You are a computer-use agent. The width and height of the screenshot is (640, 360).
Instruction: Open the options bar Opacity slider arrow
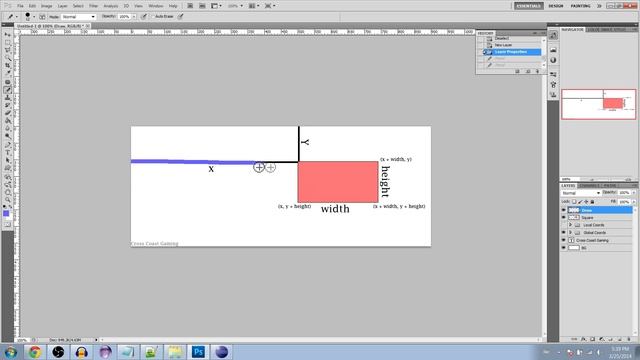(x=134, y=17)
